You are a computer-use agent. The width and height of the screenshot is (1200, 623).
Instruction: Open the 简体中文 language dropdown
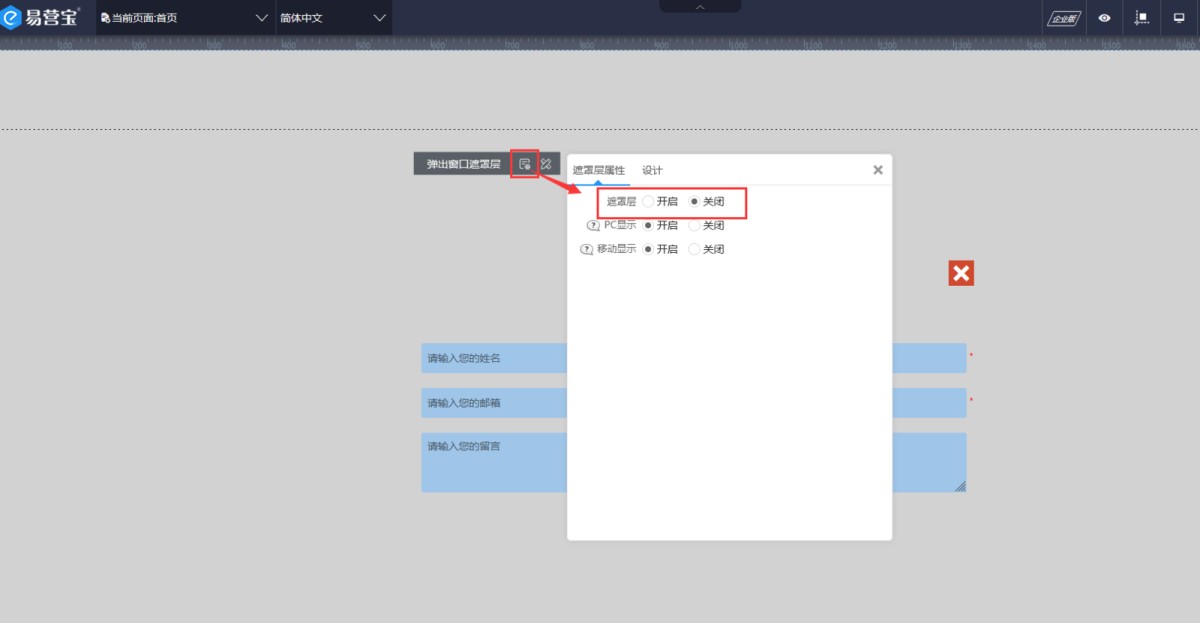click(333, 18)
